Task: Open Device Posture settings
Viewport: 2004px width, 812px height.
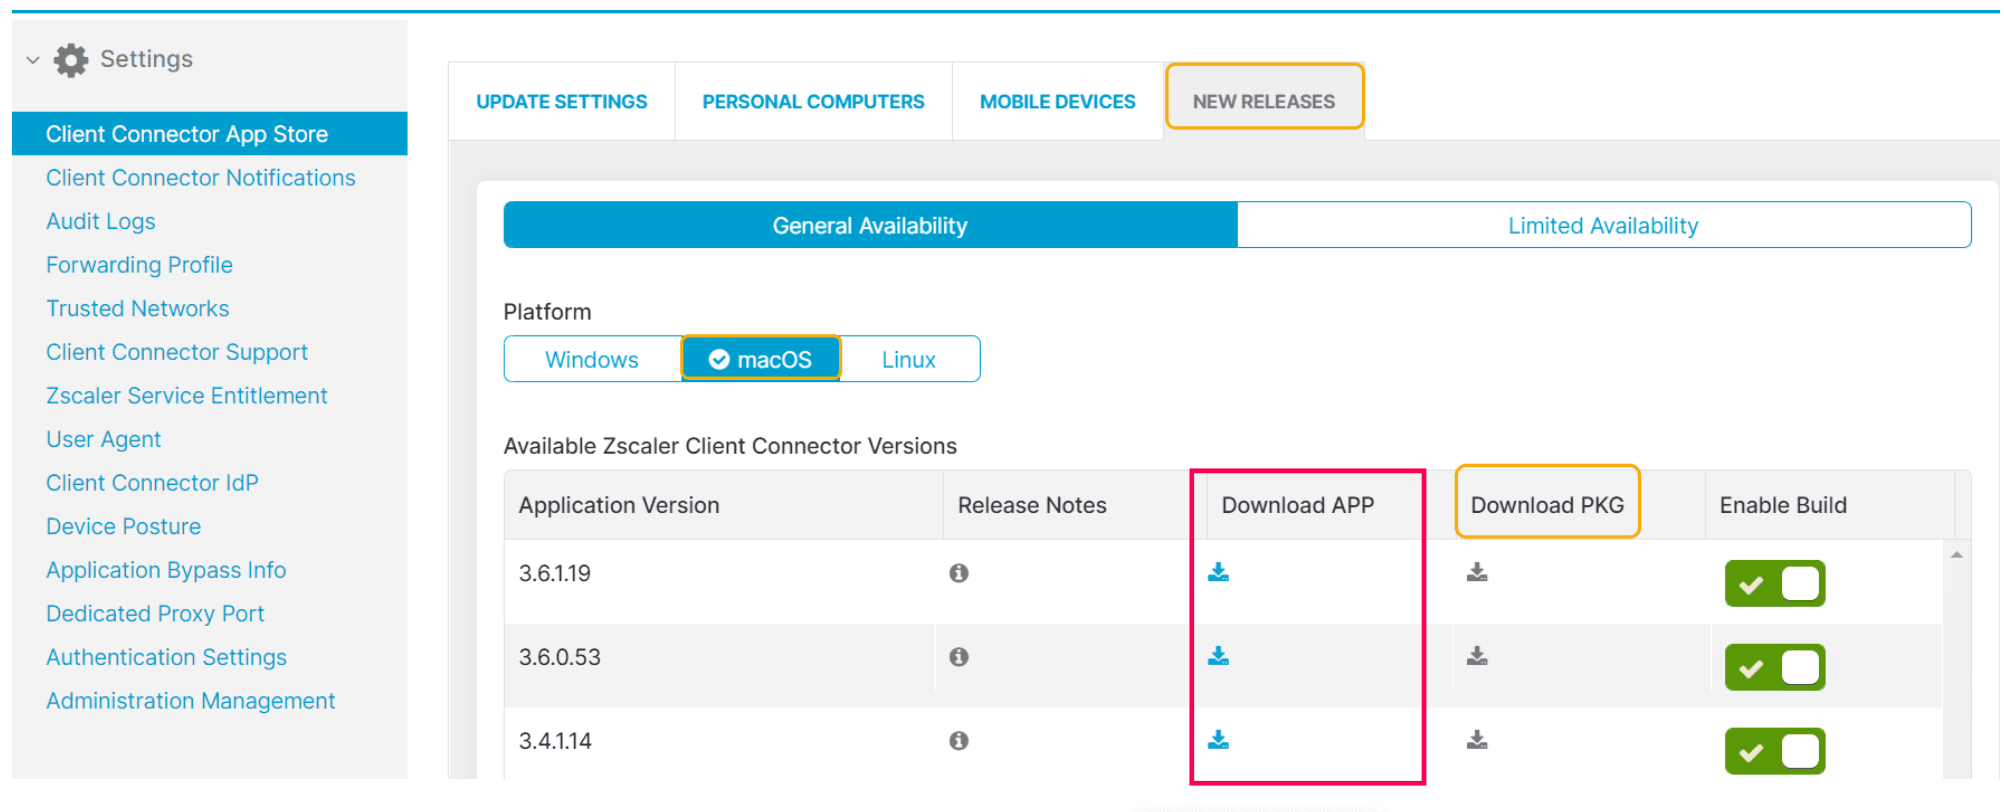Action: (124, 527)
